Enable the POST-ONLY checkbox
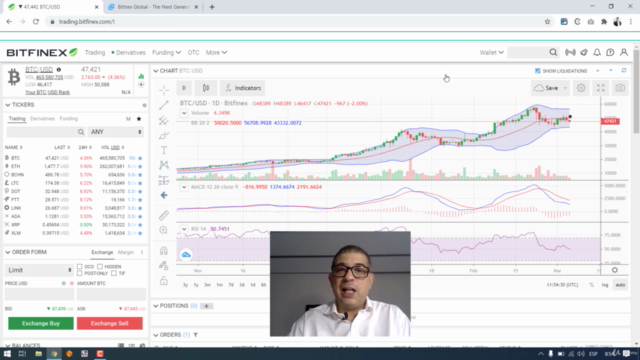The width and height of the screenshot is (640, 360). tap(80, 273)
